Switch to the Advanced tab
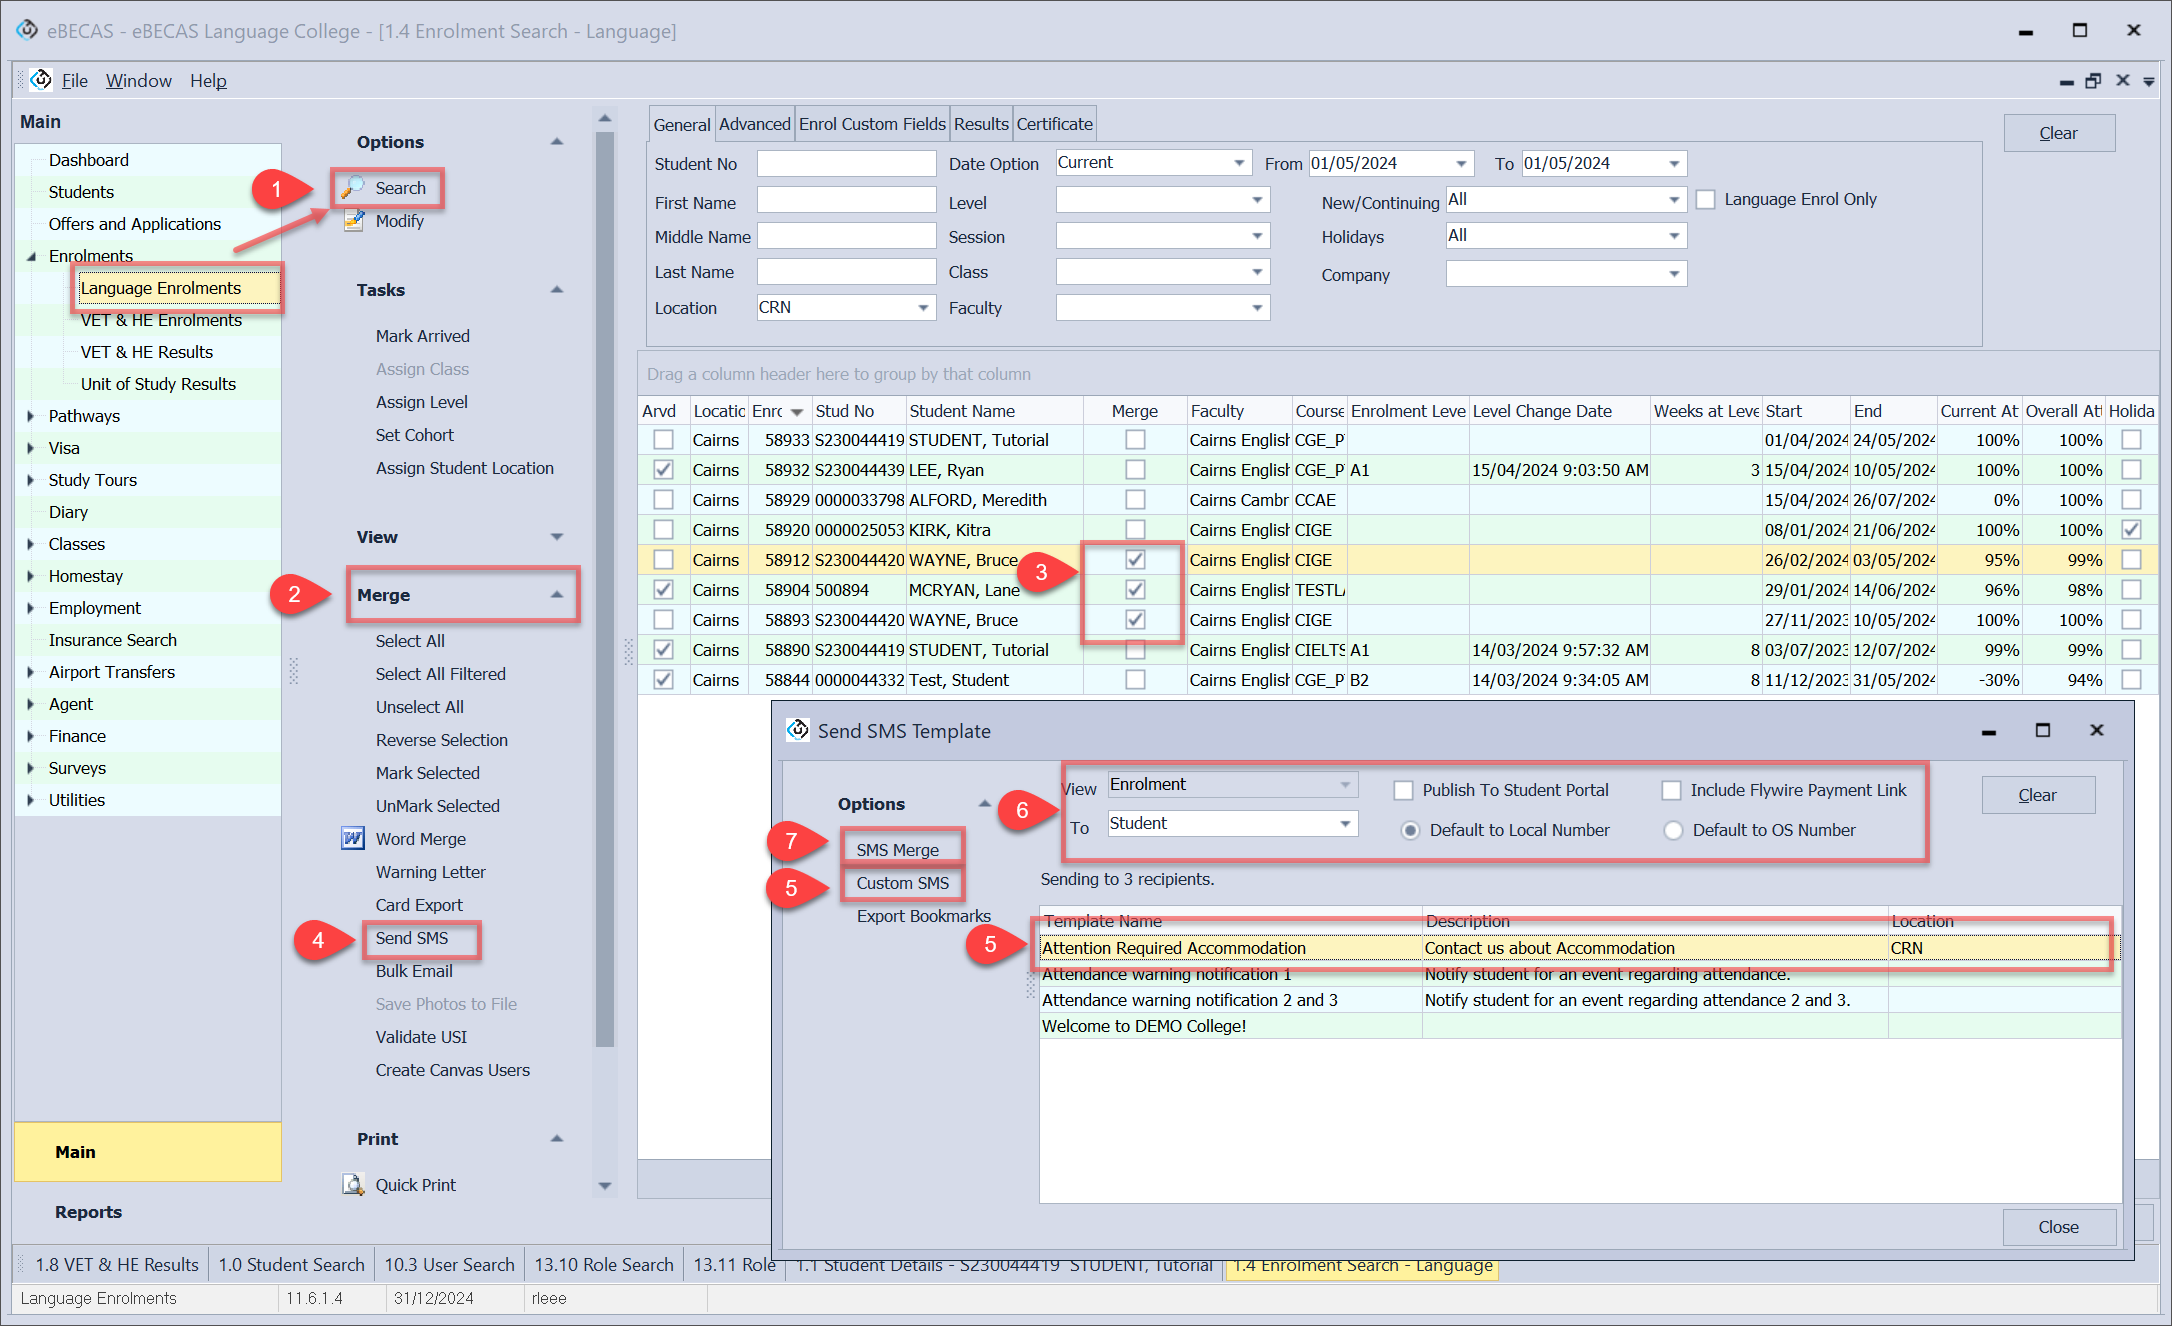Viewport: 2172px width, 1326px height. point(754,124)
